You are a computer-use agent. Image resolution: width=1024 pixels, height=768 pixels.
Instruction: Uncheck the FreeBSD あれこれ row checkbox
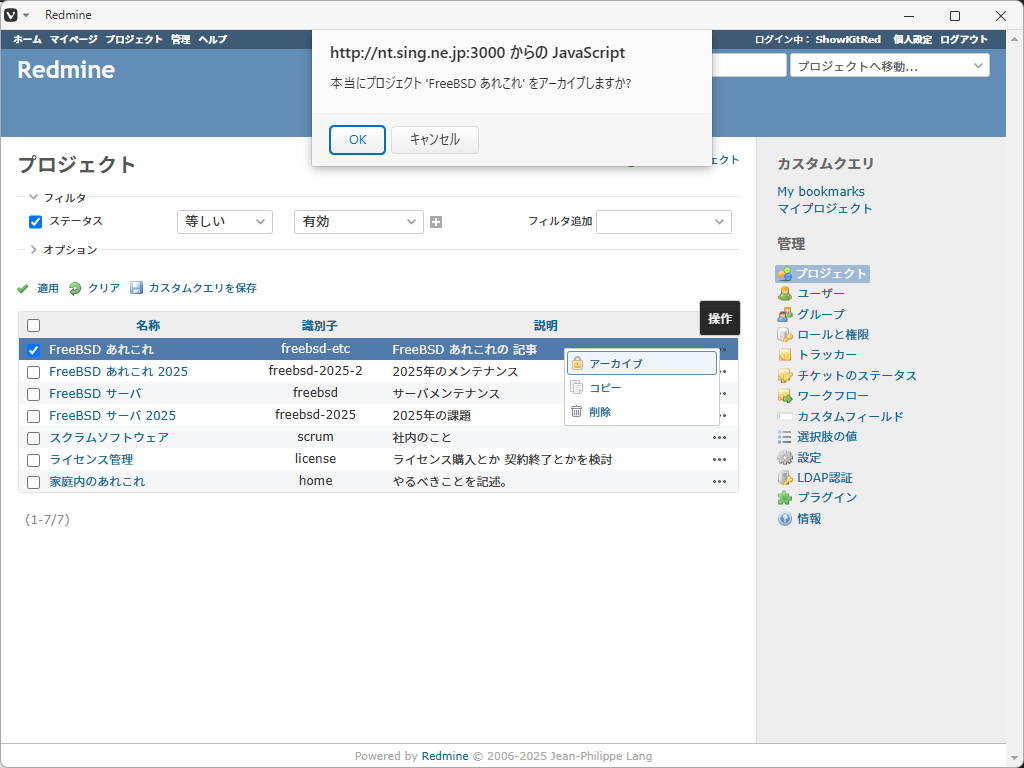[x=33, y=351]
